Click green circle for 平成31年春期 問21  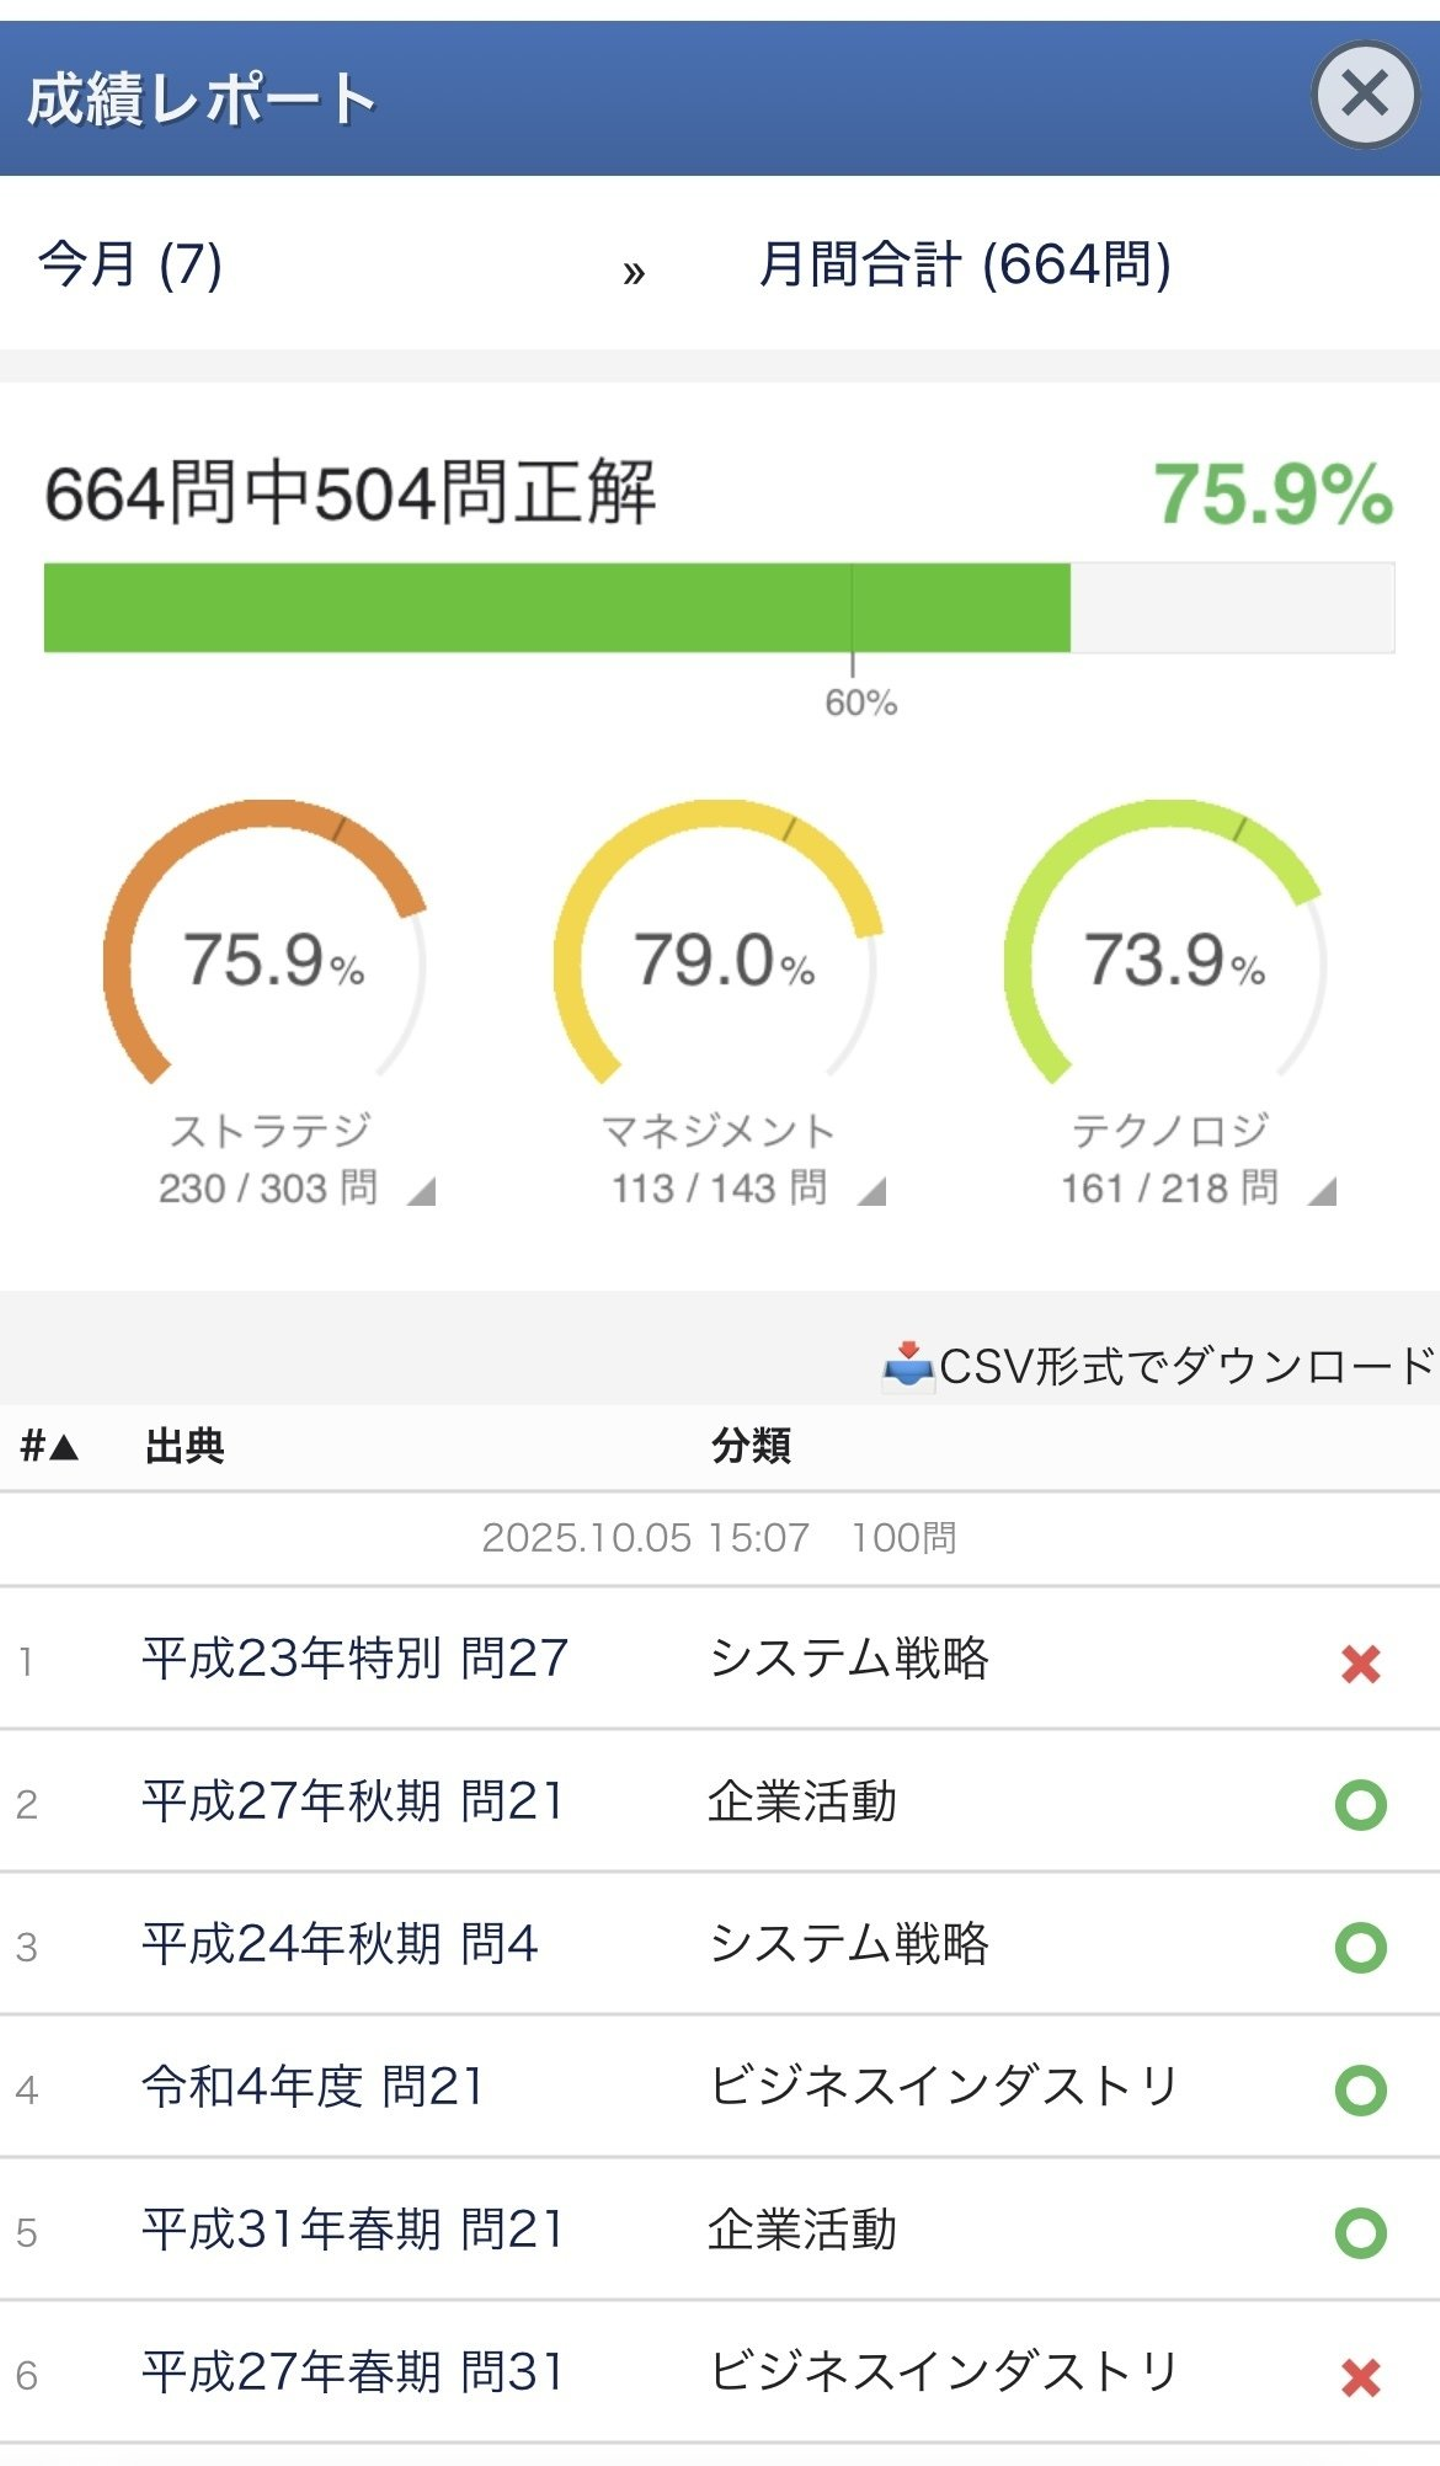[1360, 2233]
